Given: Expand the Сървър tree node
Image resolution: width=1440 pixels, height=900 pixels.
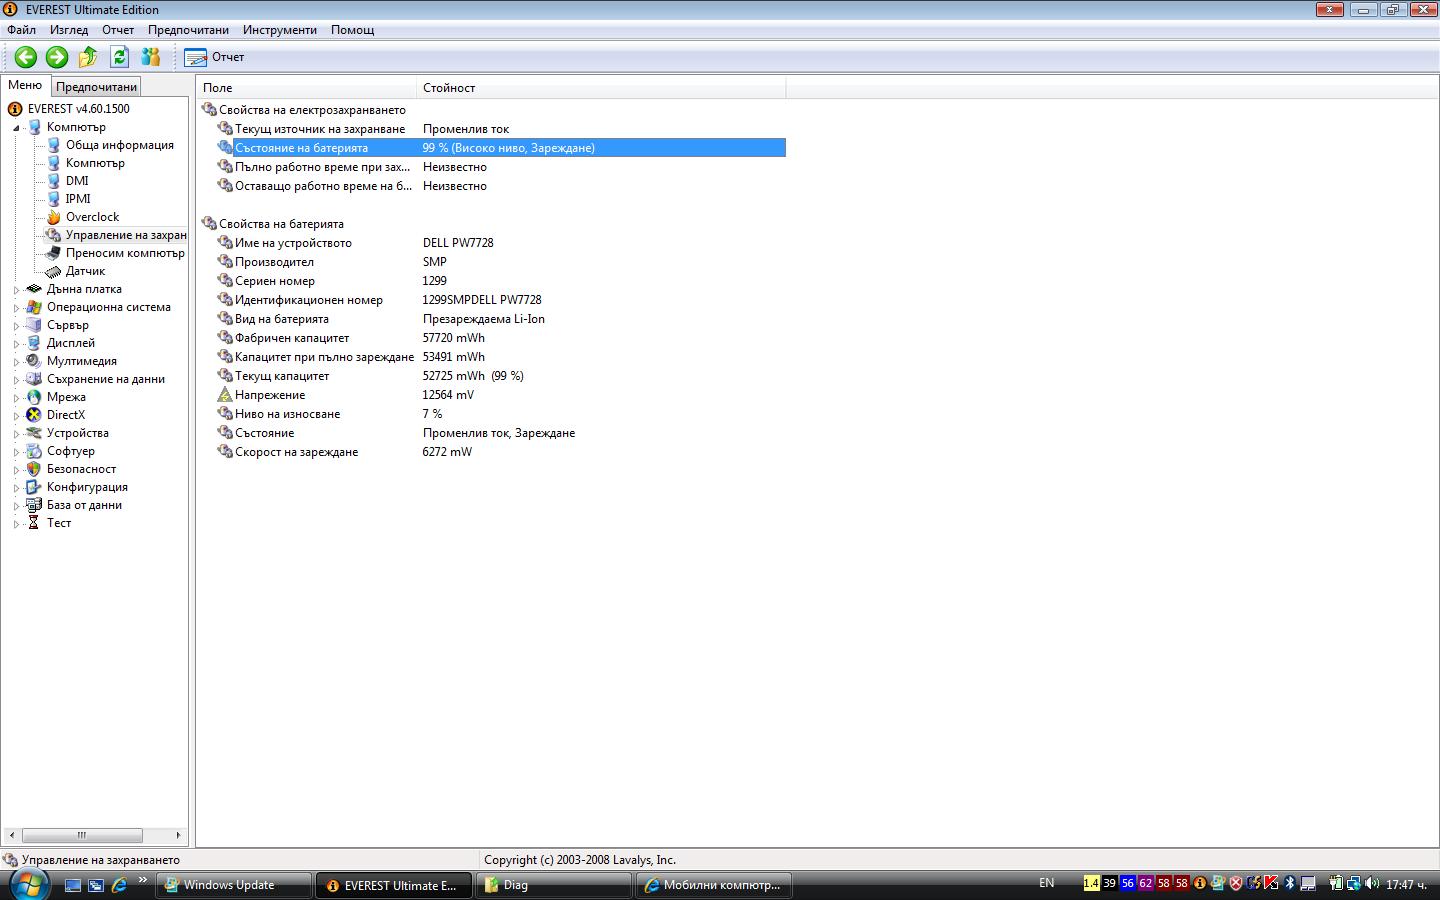Looking at the screenshot, I should tap(16, 326).
